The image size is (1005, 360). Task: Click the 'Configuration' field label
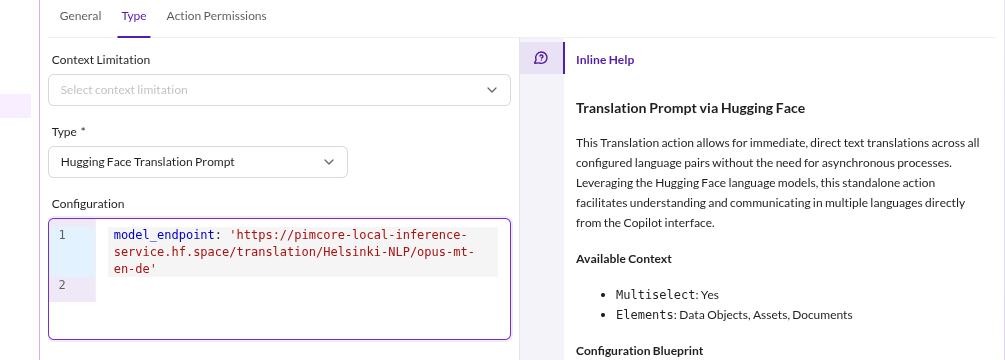point(88,204)
